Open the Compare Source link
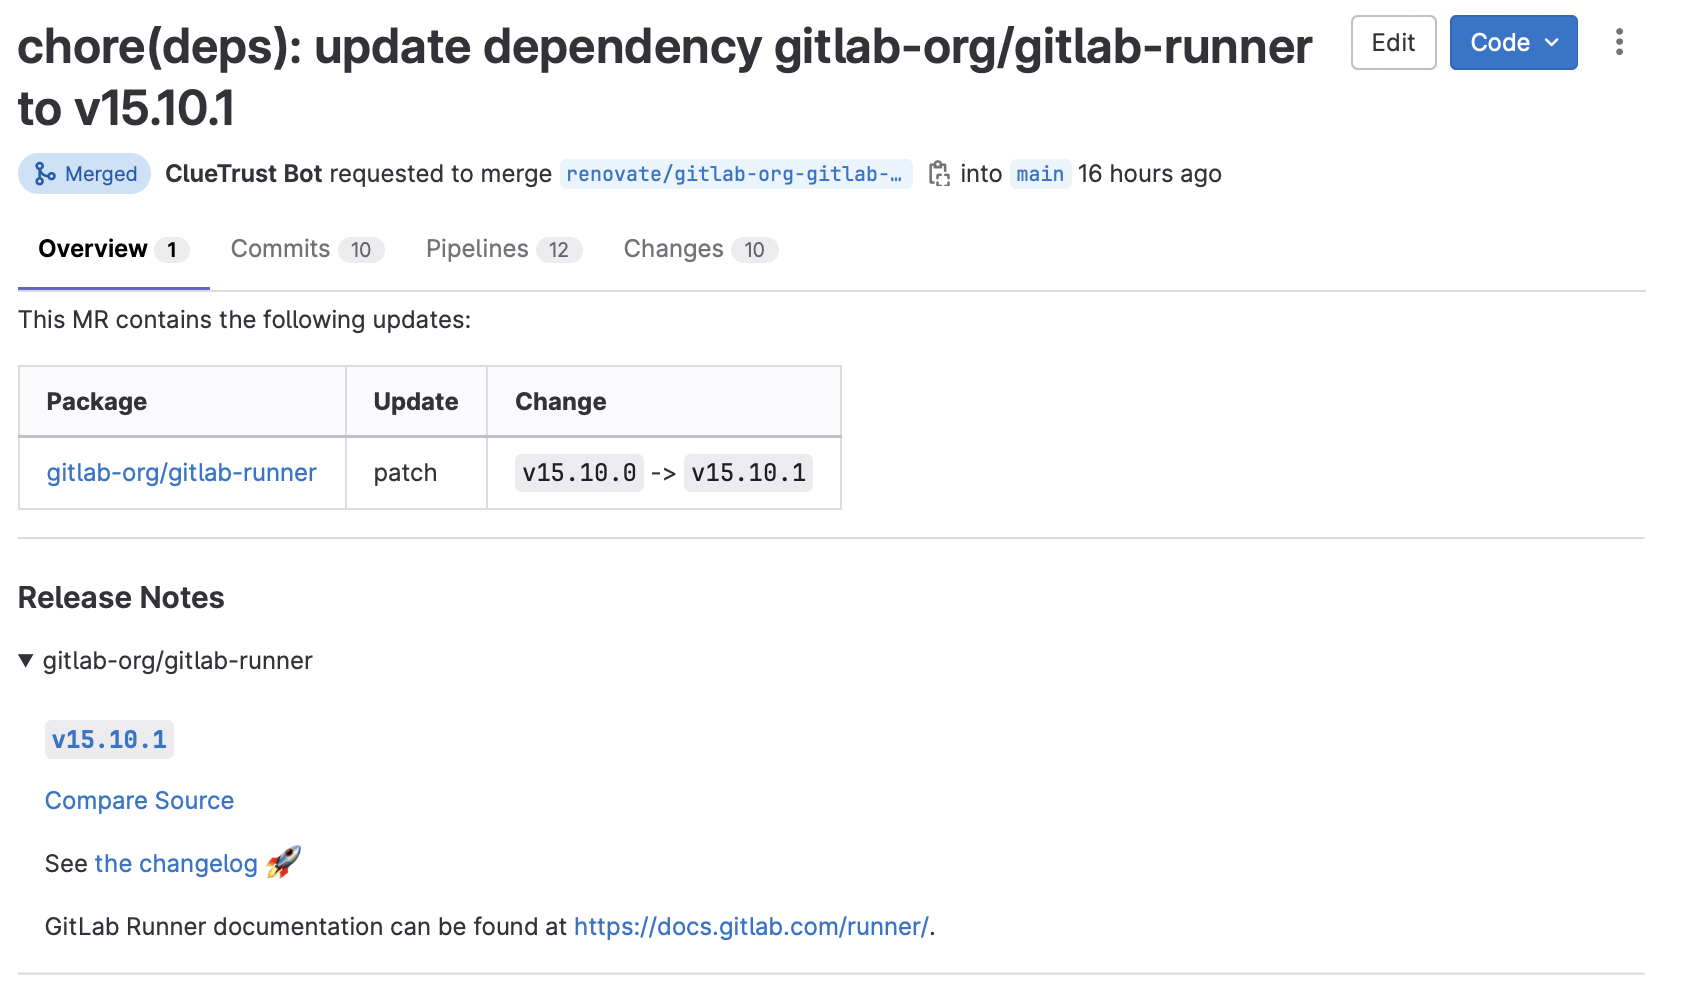The image size is (1682, 992). pos(139,800)
